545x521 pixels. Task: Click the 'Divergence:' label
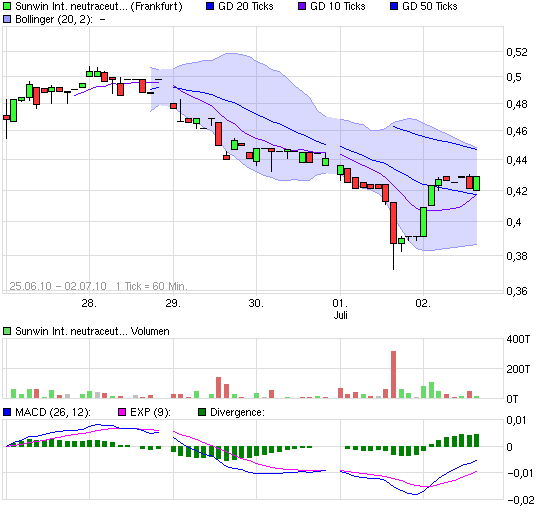[237, 412]
